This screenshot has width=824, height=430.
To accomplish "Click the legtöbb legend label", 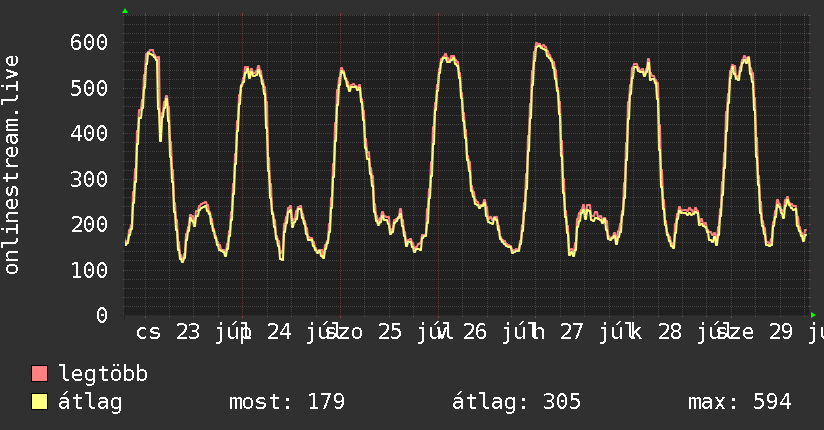I will (x=103, y=374).
